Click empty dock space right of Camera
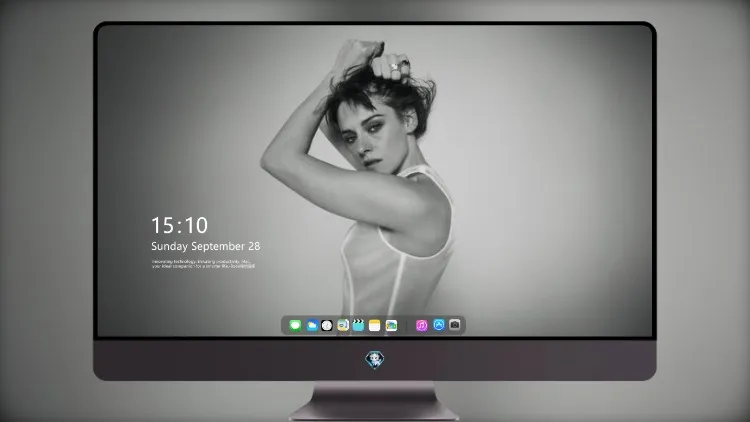The height and width of the screenshot is (422, 750). 463,325
